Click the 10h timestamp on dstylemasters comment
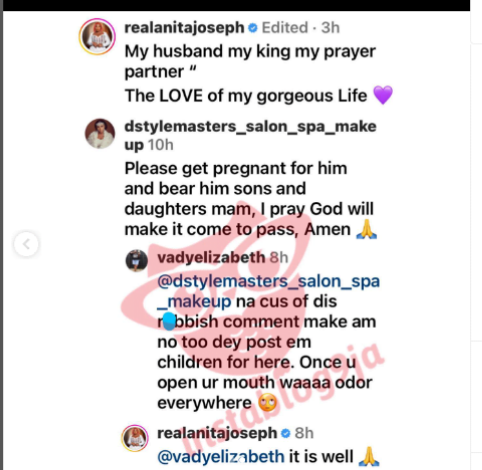Image resolution: width=482 pixels, height=470 pixels. click(161, 145)
